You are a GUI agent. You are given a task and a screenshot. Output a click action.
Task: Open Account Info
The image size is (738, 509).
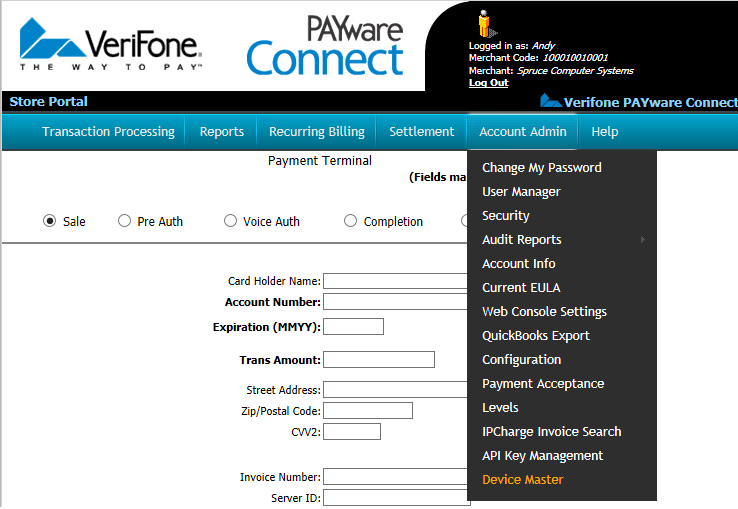[x=519, y=264]
